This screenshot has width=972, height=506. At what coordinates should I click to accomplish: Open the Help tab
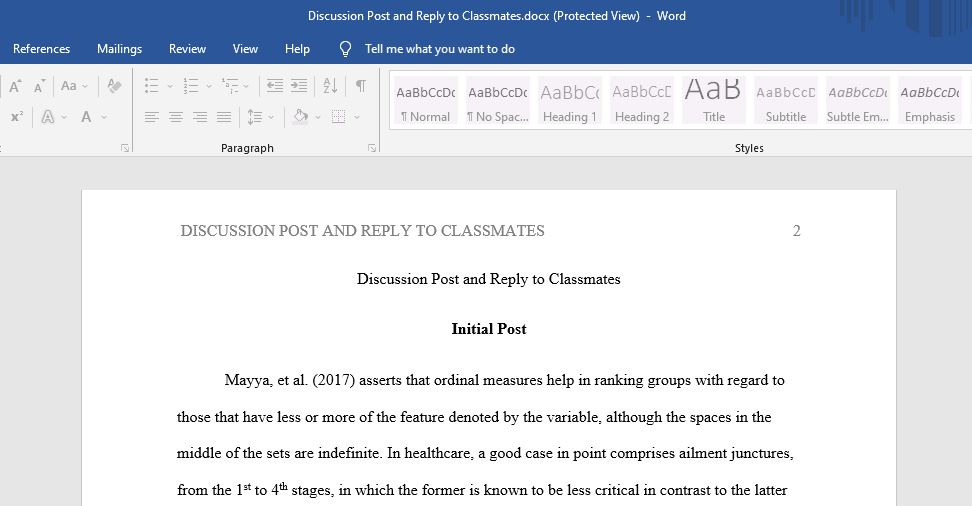[298, 49]
